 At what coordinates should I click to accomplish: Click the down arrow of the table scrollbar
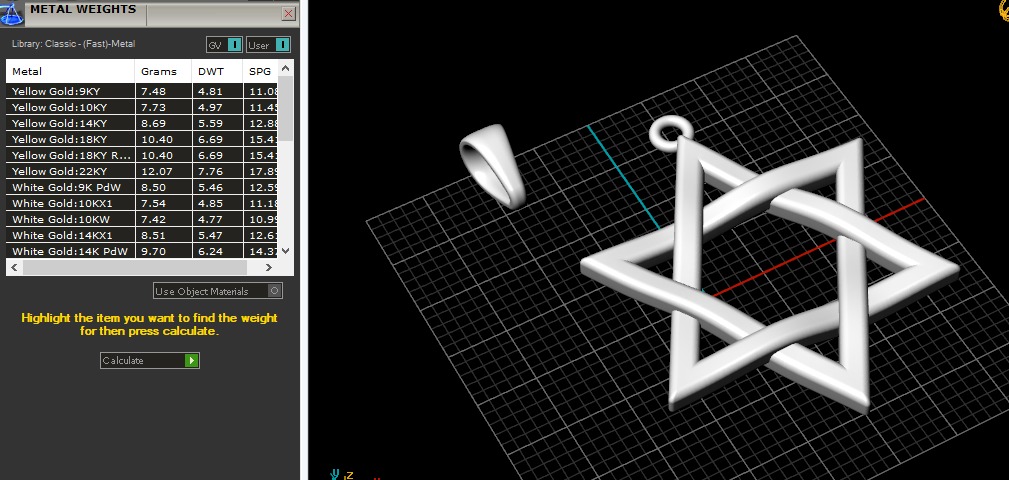coord(286,251)
